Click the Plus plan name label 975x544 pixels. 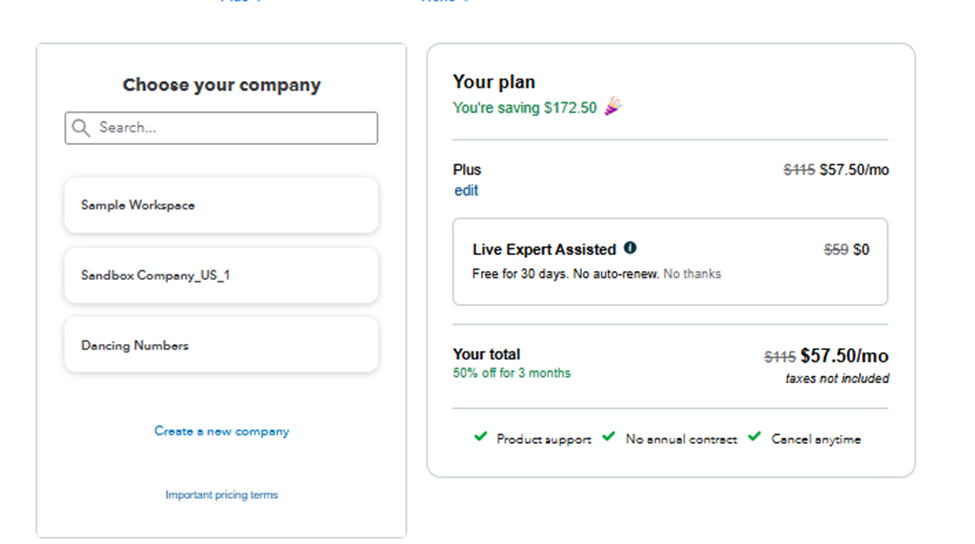467,170
